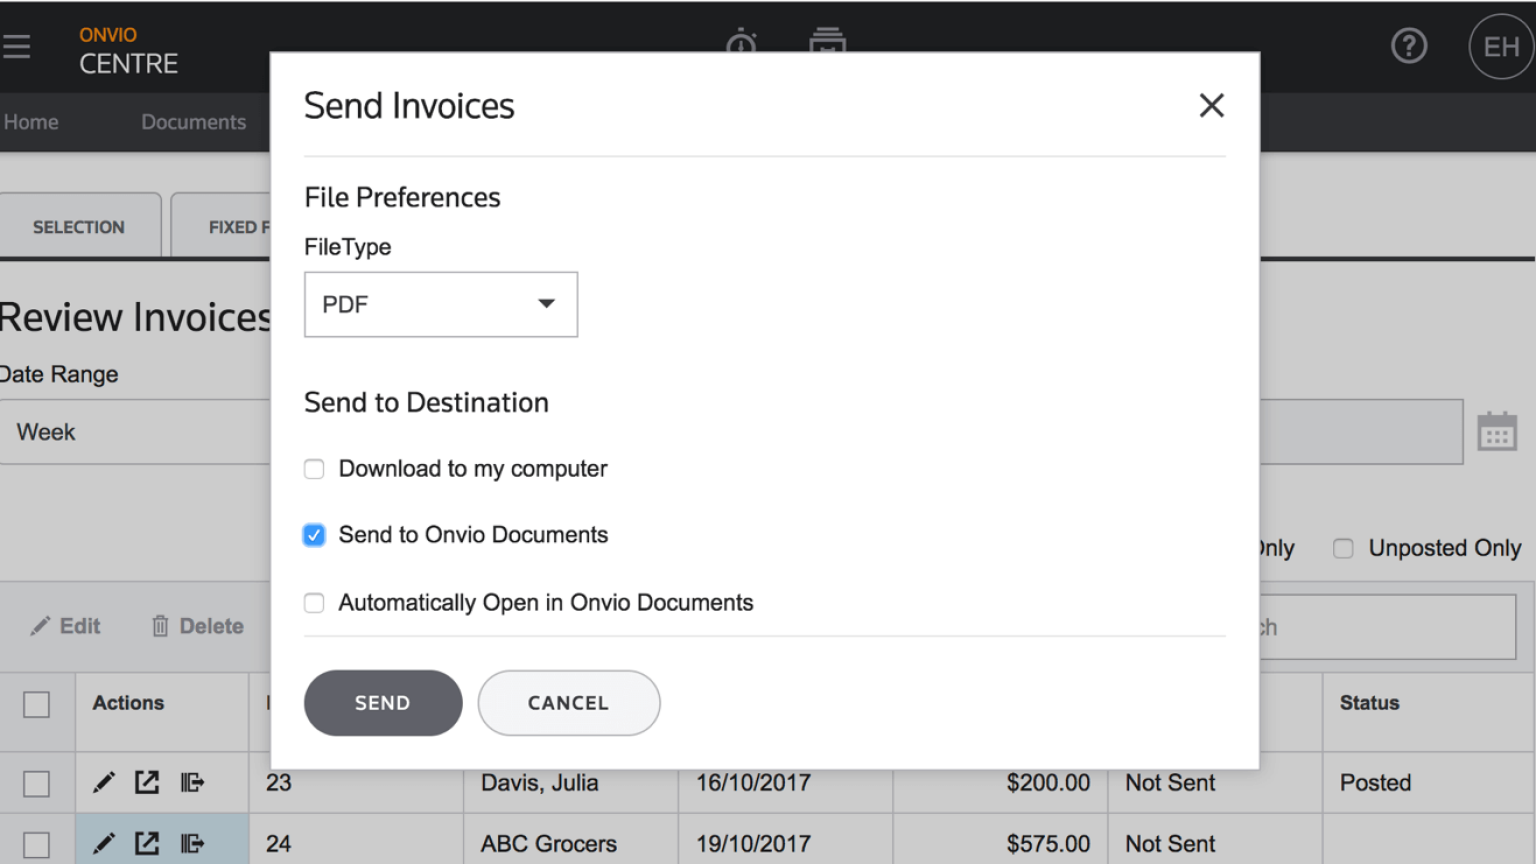Open invoice 24 via external link icon
Image resolution: width=1536 pixels, height=864 pixels.
pos(147,843)
